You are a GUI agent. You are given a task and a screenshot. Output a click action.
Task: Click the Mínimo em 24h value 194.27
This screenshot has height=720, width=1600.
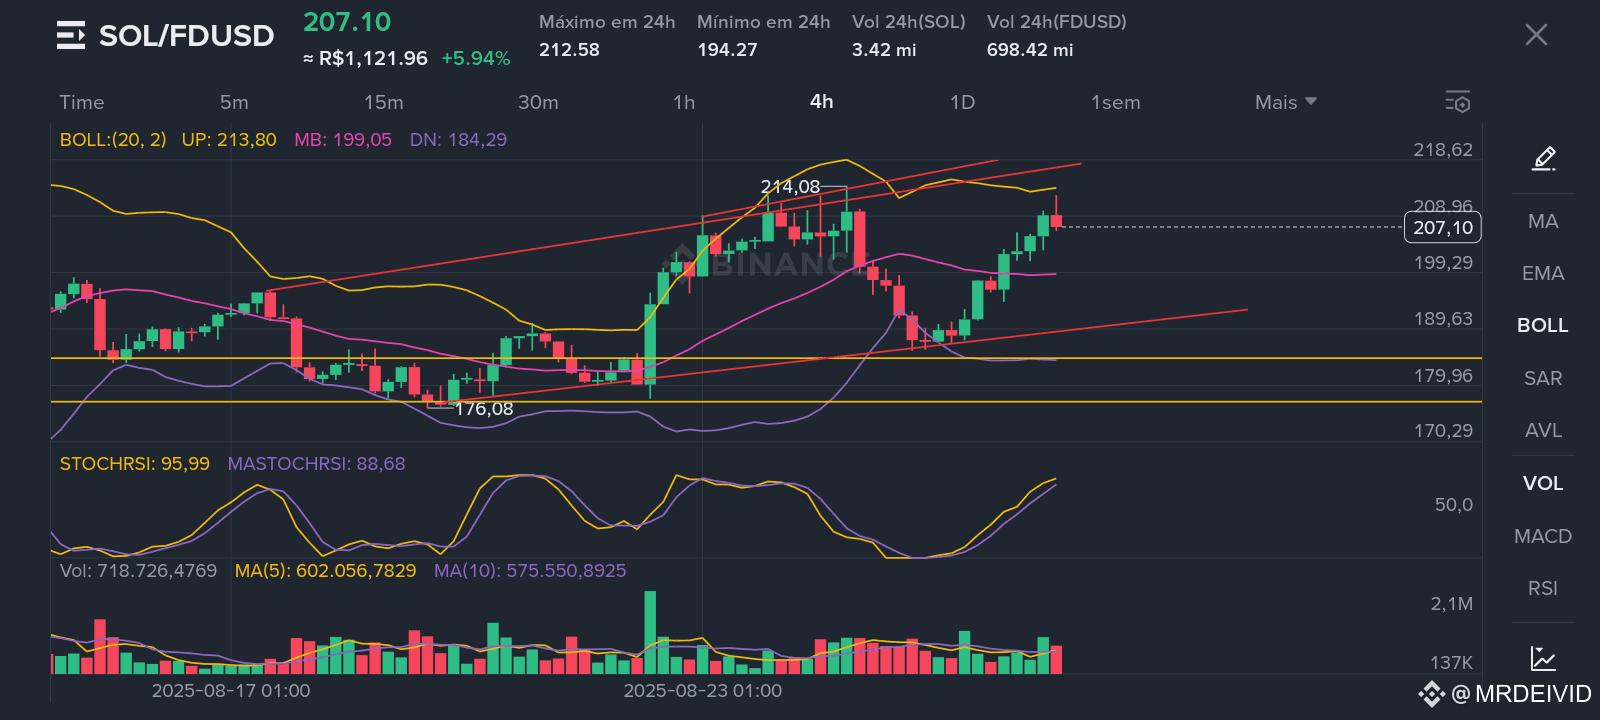(x=727, y=50)
